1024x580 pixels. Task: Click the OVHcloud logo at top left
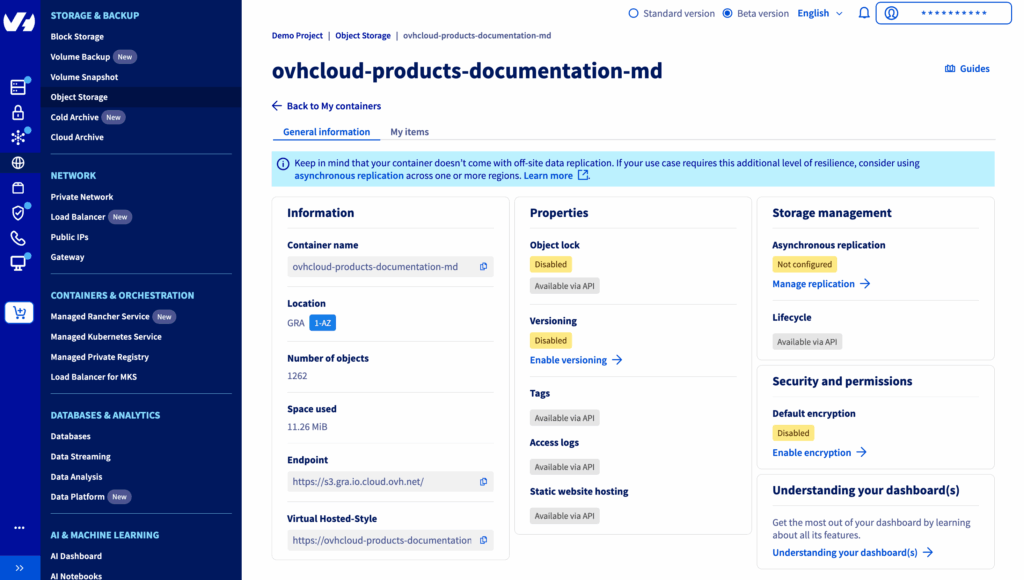pyautogui.click(x=18, y=23)
